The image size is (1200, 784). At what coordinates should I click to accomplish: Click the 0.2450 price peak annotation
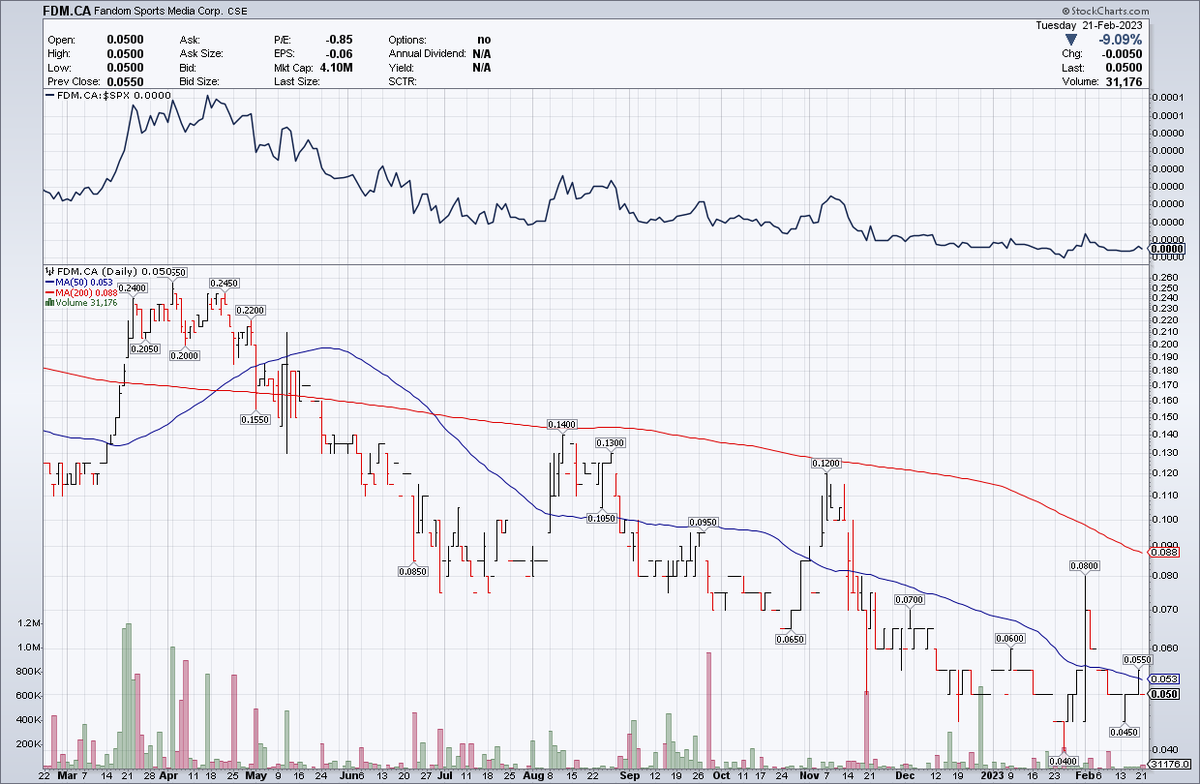224,283
